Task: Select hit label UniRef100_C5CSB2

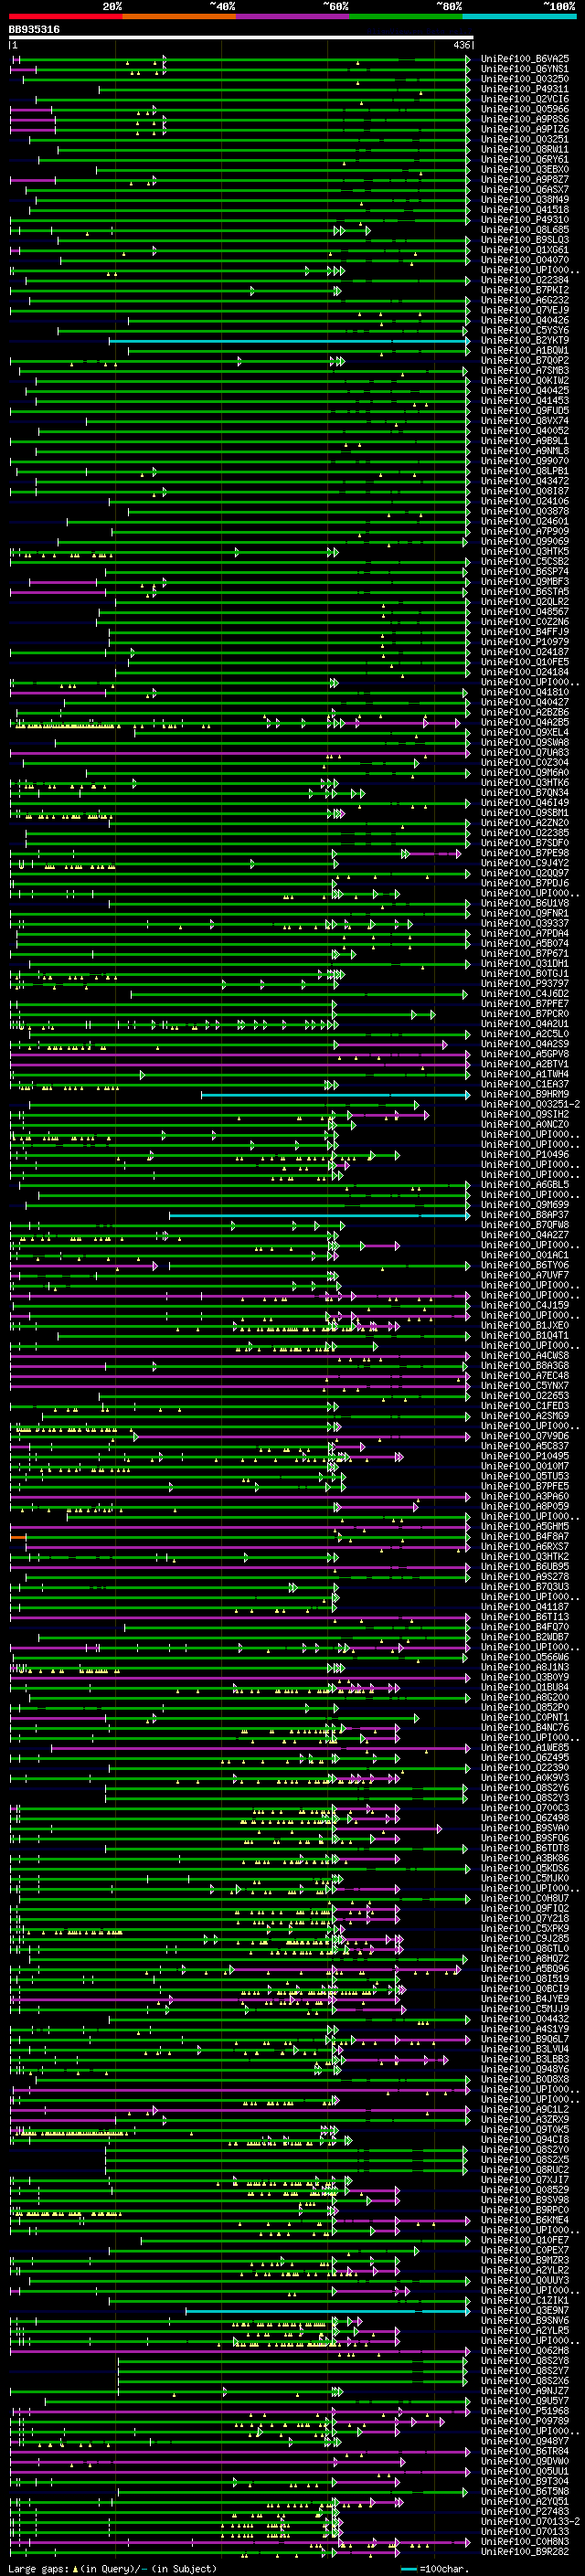Action: pyautogui.click(x=525, y=562)
